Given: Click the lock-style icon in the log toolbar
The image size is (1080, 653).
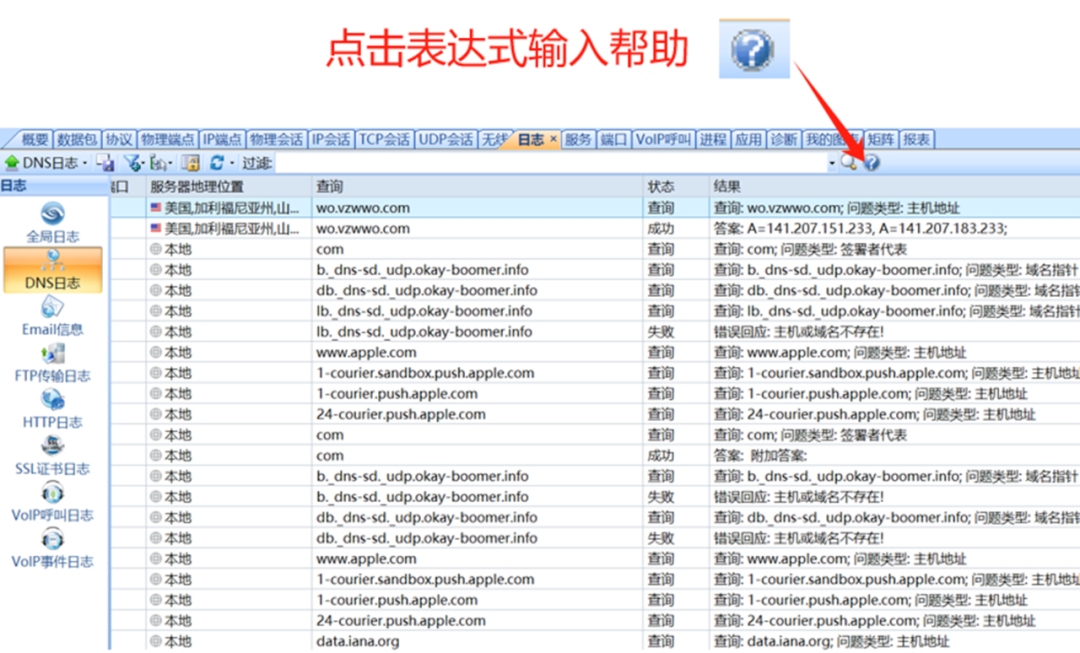Looking at the screenshot, I should pyautogui.click(x=191, y=163).
